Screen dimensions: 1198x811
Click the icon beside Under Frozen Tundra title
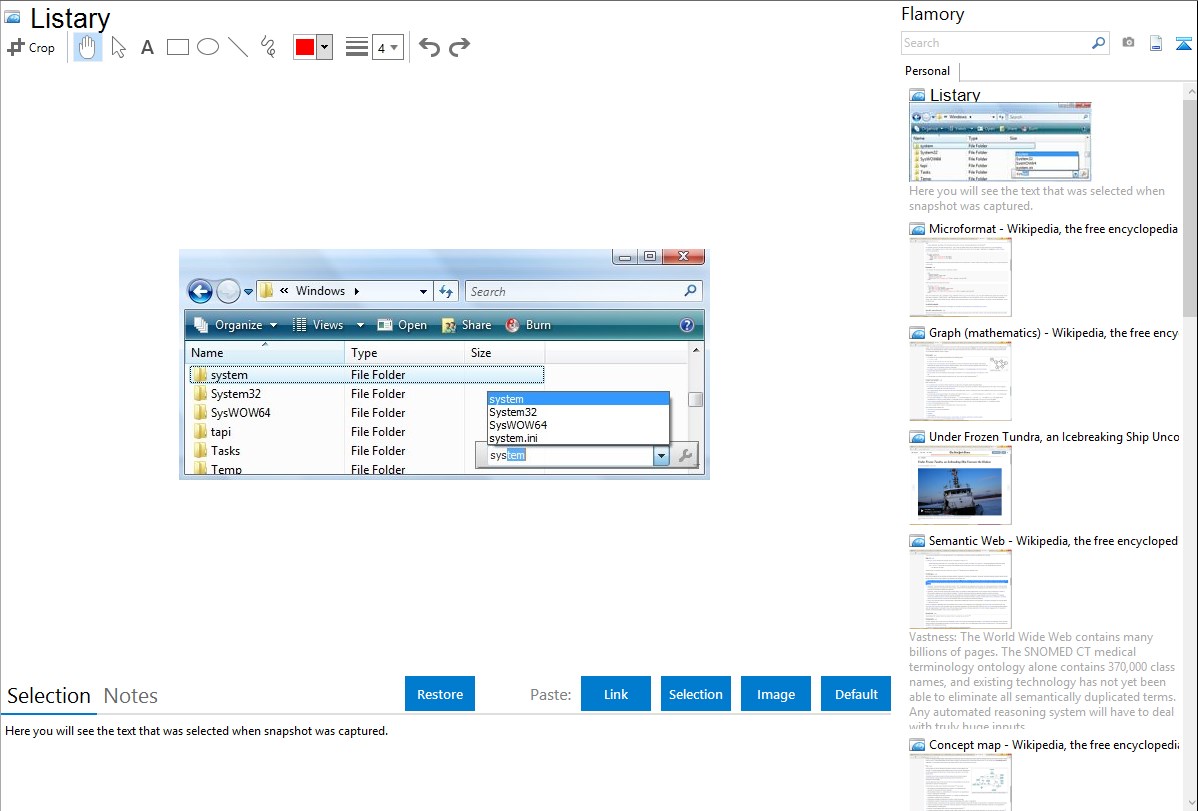click(x=917, y=437)
